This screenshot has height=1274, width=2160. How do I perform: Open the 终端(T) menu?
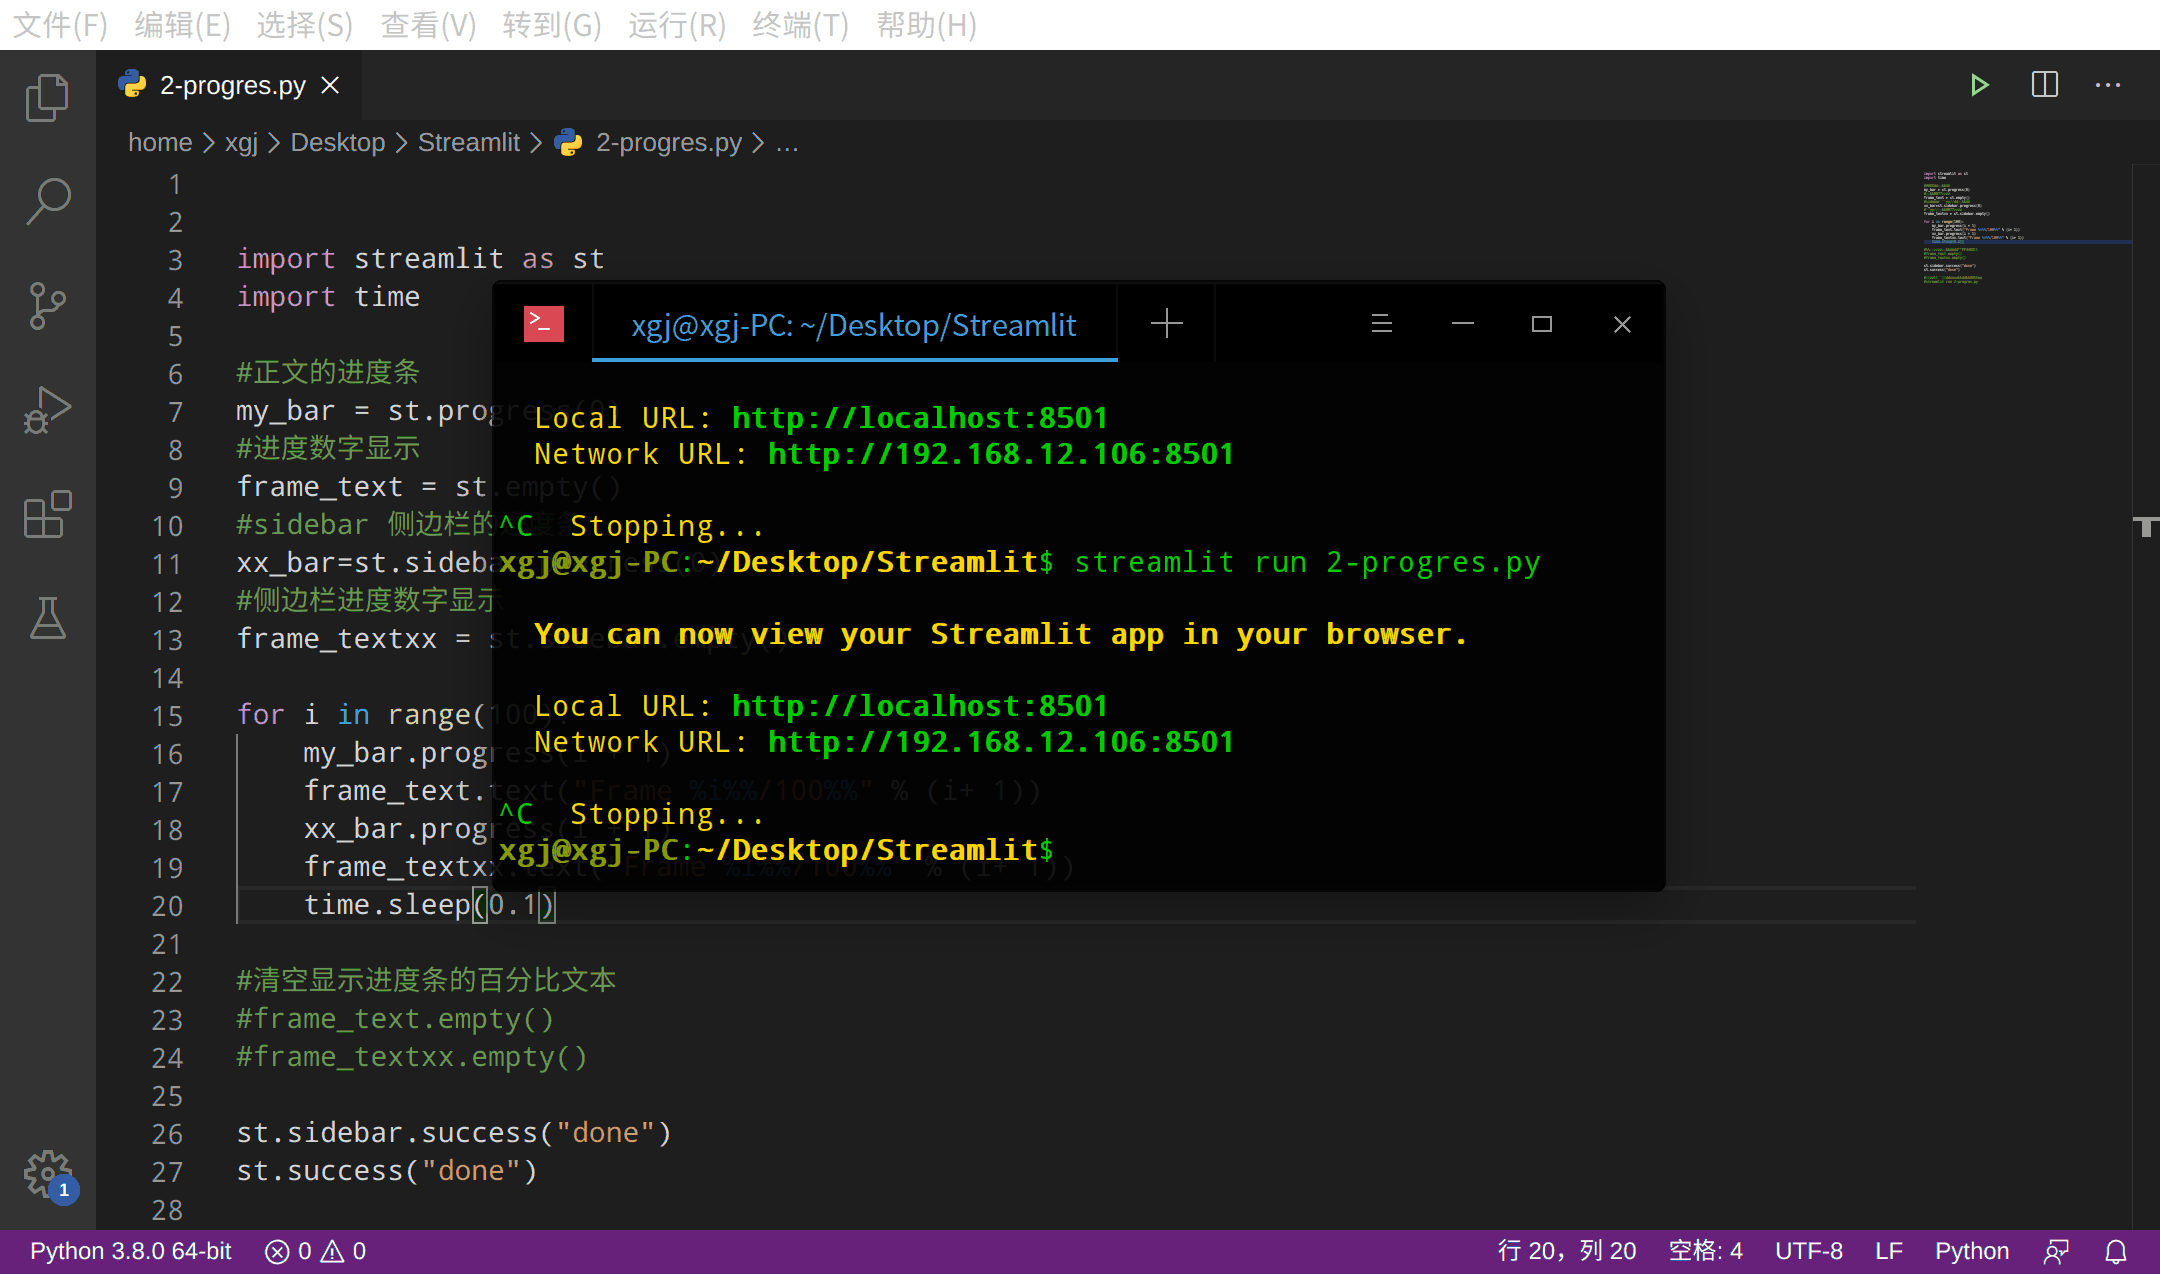tap(800, 24)
